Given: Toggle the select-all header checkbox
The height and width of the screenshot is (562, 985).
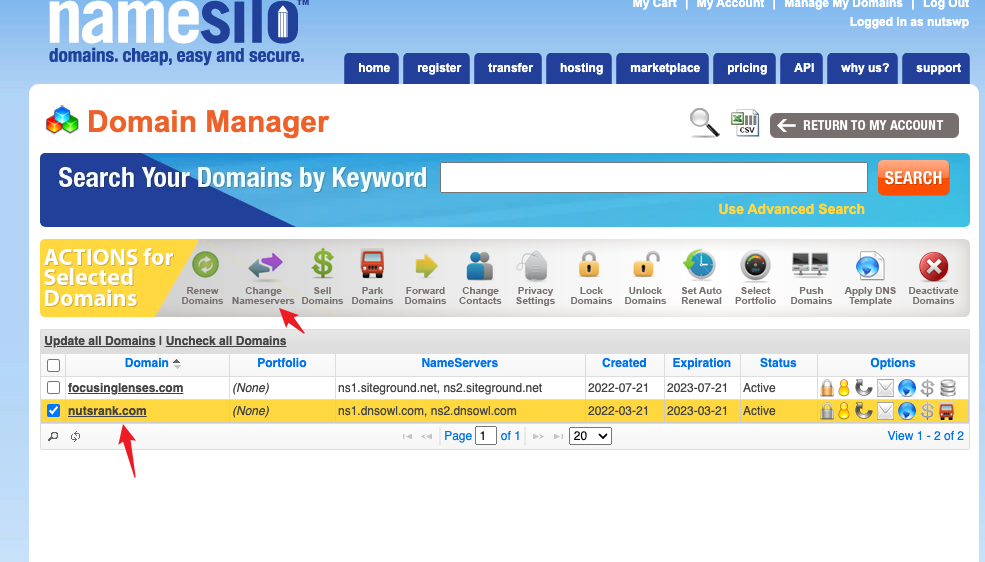Looking at the screenshot, I should (54, 365).
